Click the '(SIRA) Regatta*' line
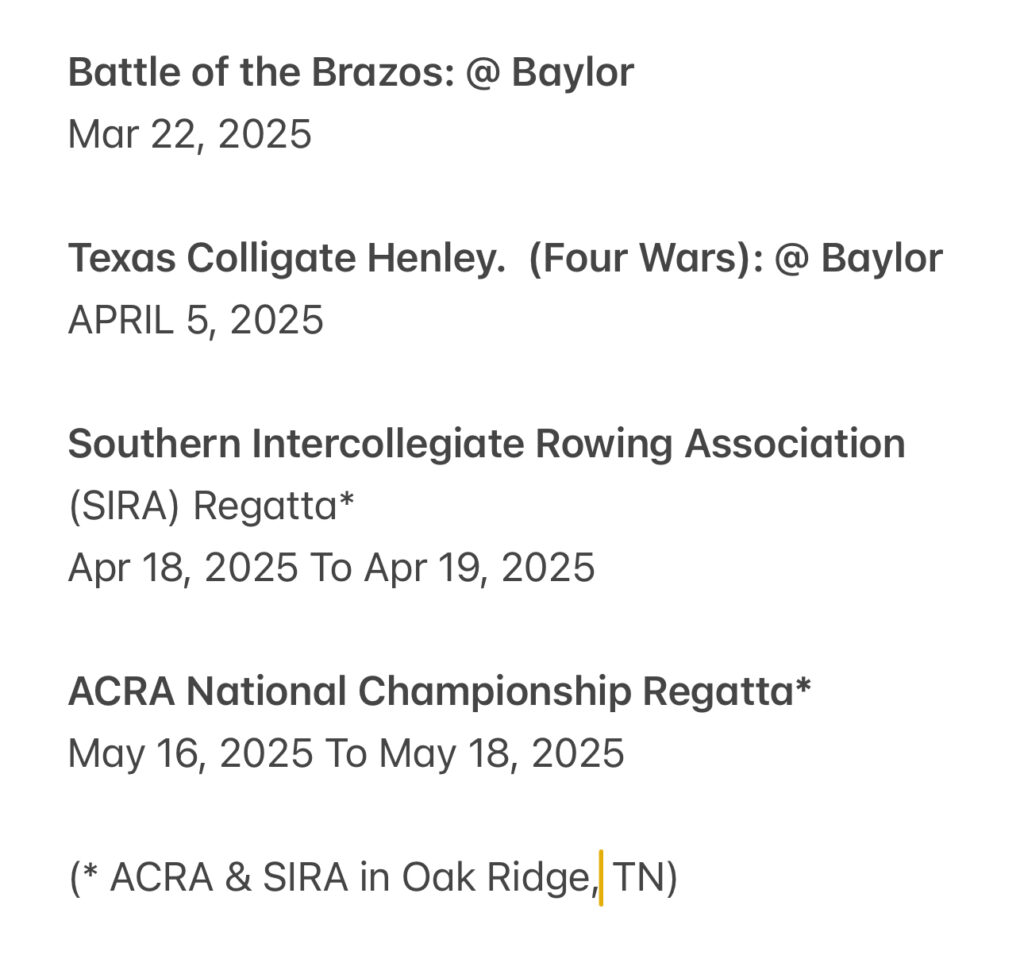This screenshot has height=955, width=1024. (x=211, y=506)
